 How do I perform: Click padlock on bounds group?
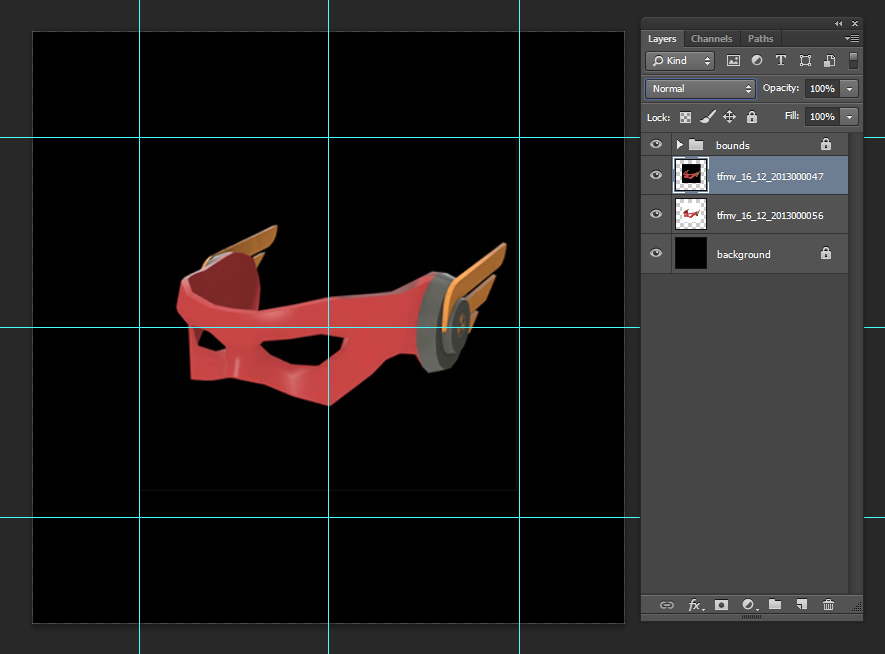pos(826,144)
